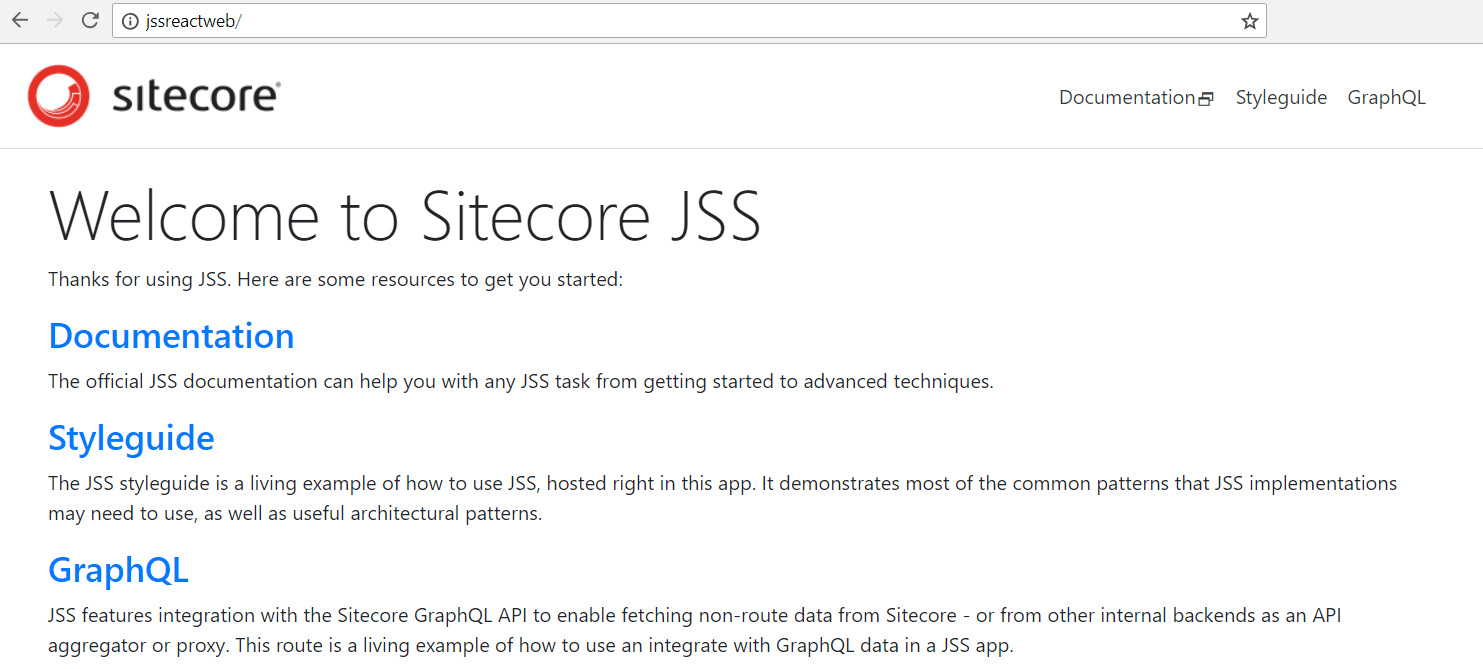This screenshot has height=669, width=1483.
Task: Follow the blue Documentation heading link
Action: (x=171, y=336)
